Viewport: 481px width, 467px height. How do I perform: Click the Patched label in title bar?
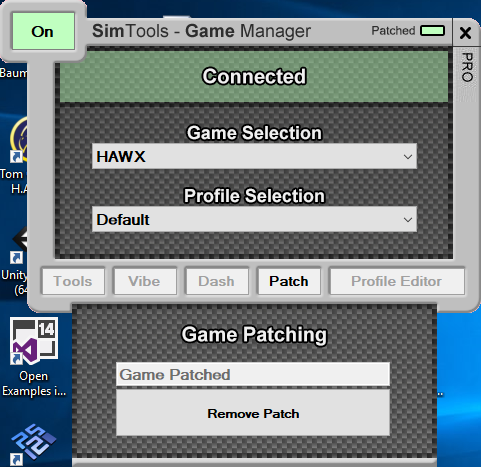393,31
